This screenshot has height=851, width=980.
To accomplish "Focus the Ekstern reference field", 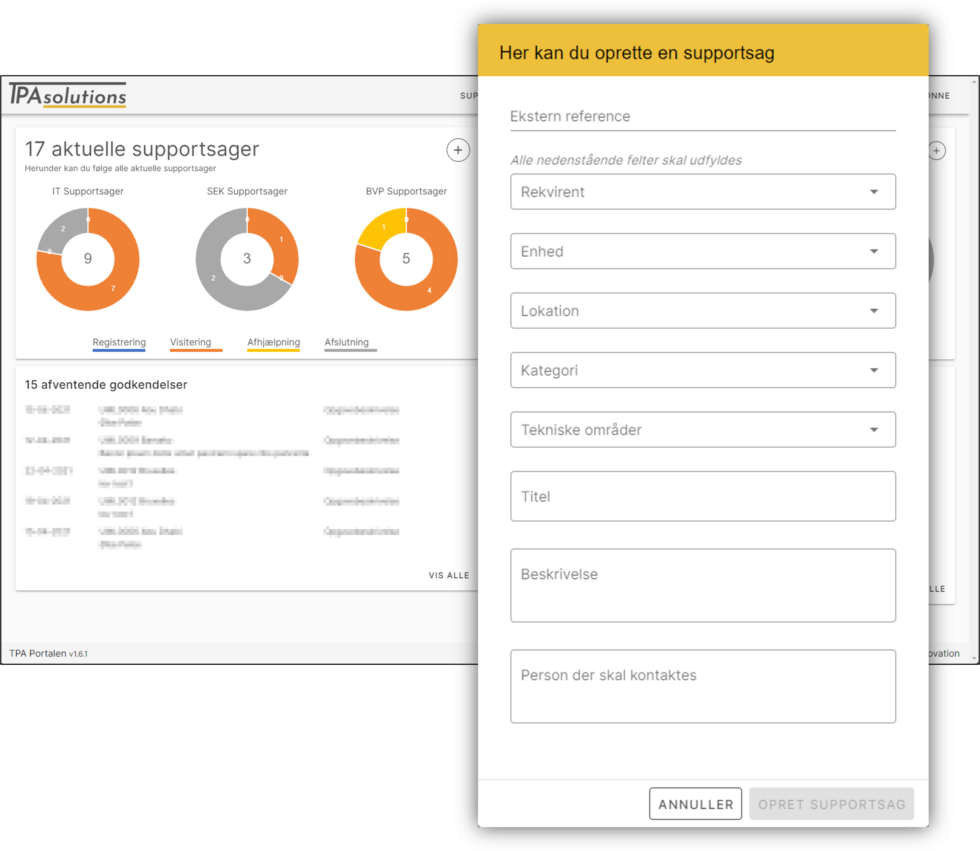I will [702, 116].
